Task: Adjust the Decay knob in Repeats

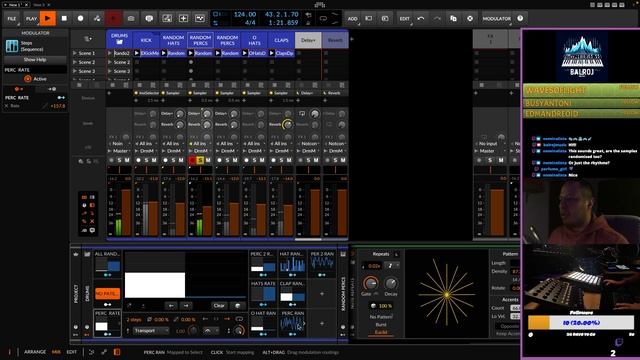Action: (391, 283)
